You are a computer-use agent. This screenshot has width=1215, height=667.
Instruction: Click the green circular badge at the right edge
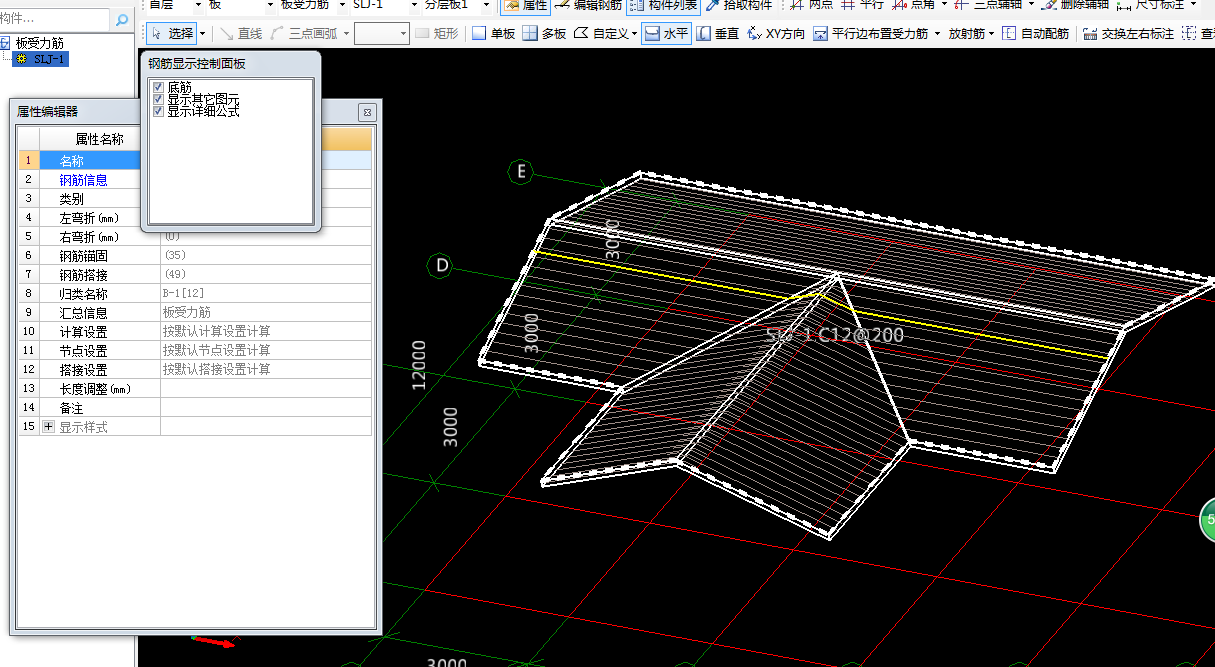coord(1207,520)
